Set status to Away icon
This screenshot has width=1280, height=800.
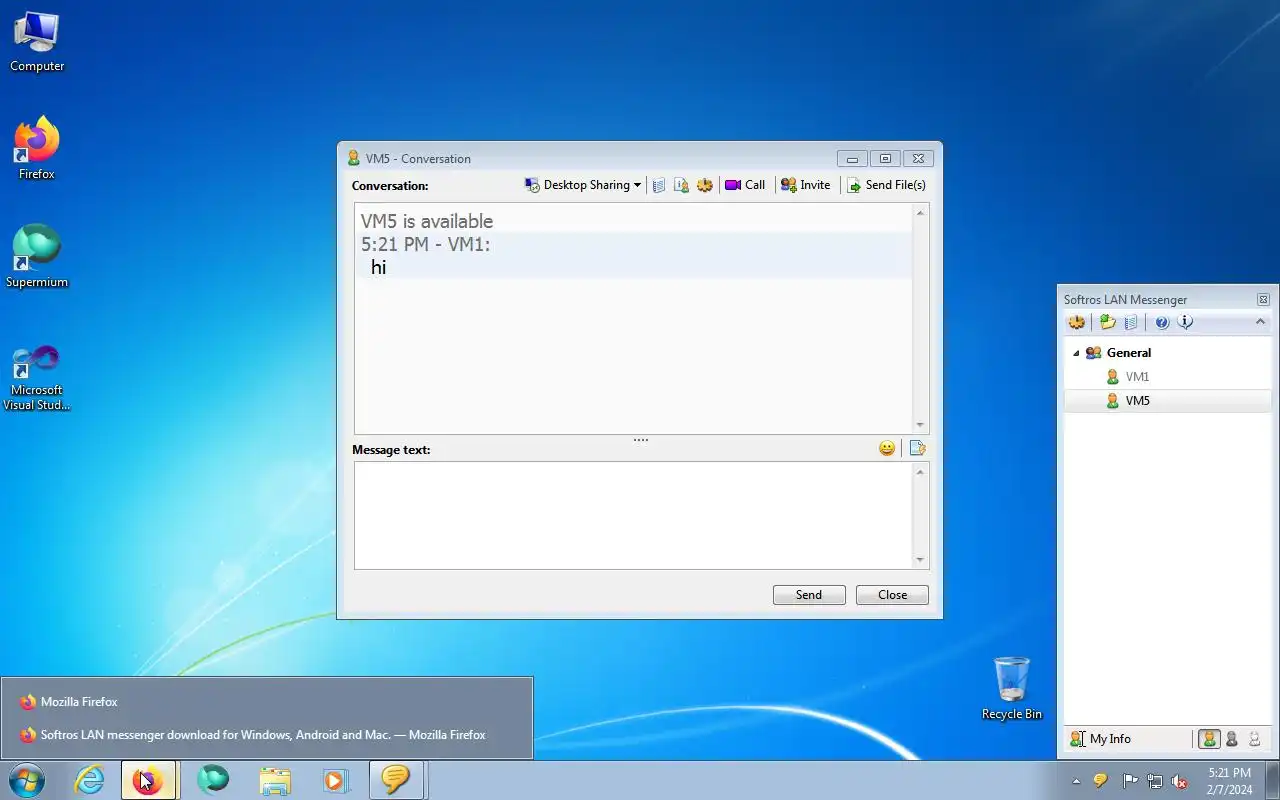click(x=1254, y=739)
